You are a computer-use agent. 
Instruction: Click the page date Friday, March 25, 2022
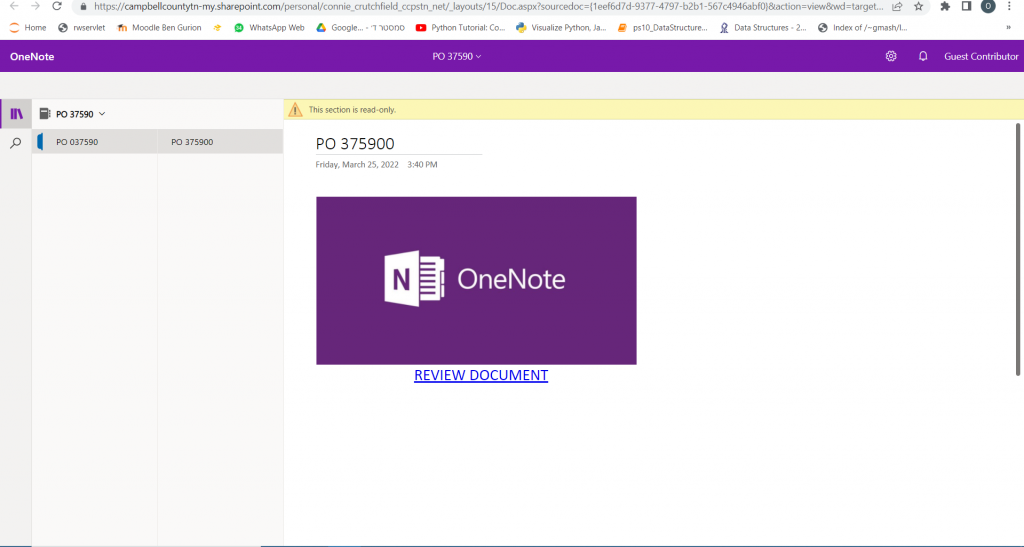pos(357,164)
